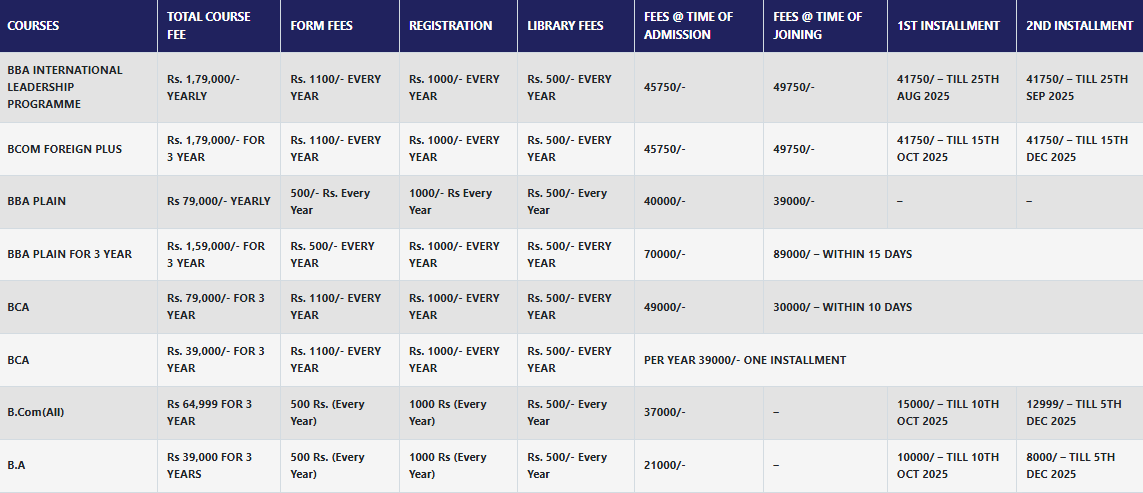Viewport: 1143px width, 493px height.
Task: Click the Rs 79,000/- YEARLY fee cell
Action: tap(219, 201)
